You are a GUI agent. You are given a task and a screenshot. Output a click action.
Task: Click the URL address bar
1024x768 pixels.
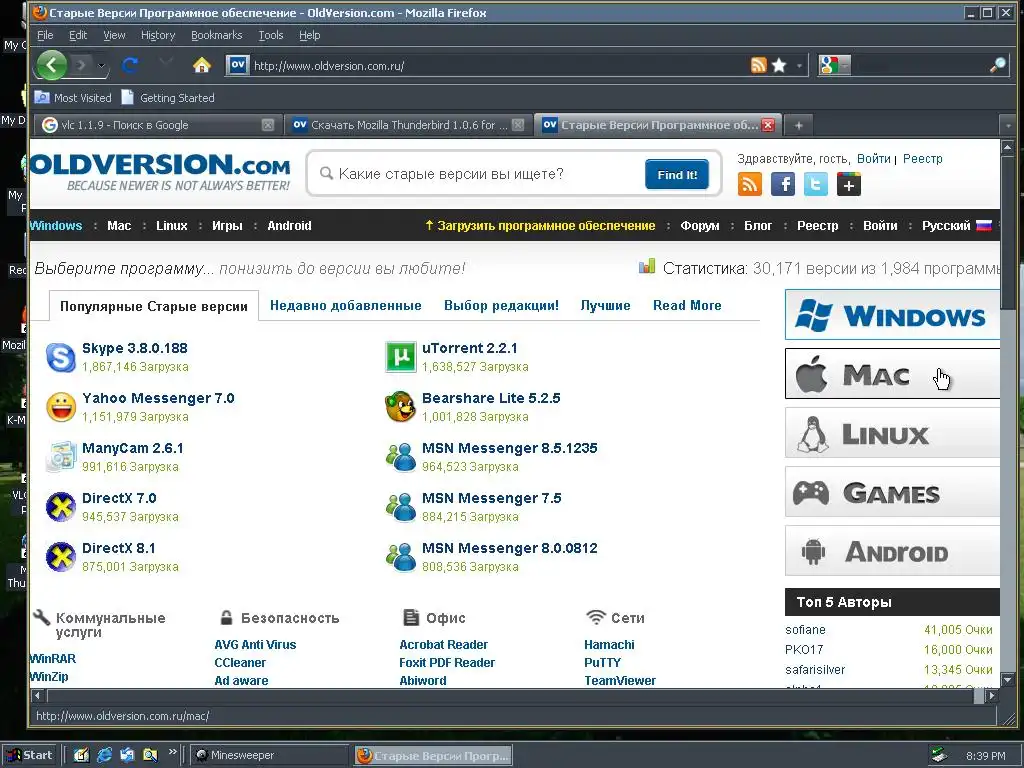click(500, 65)
